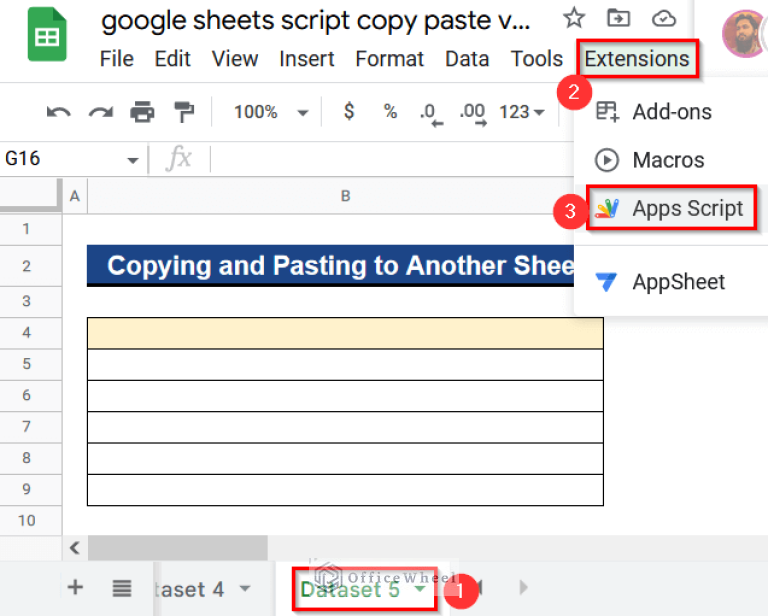Screen dimensions: 768x616
Task: Open the Data menu
Action: pos(467,59)
